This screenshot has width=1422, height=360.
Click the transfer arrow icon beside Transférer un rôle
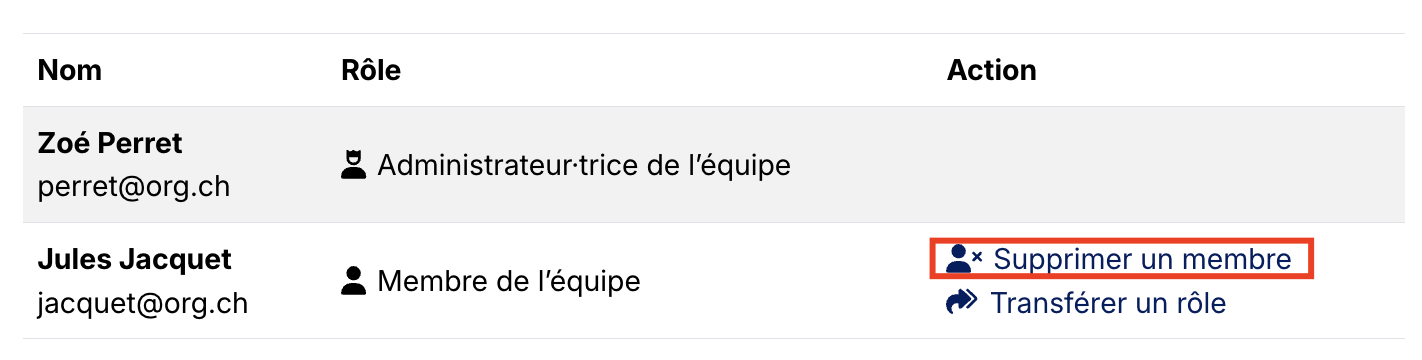pyautogui.click(x=961, y=302)
